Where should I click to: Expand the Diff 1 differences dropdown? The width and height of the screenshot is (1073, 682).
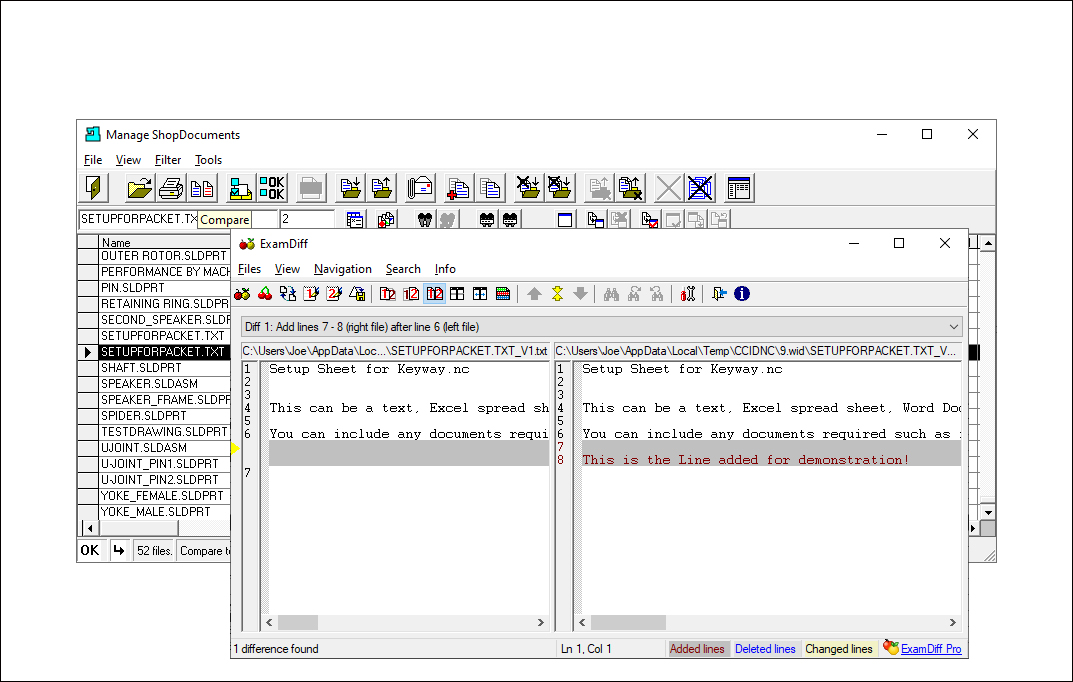pyautogui.click(x=953, y=327)
